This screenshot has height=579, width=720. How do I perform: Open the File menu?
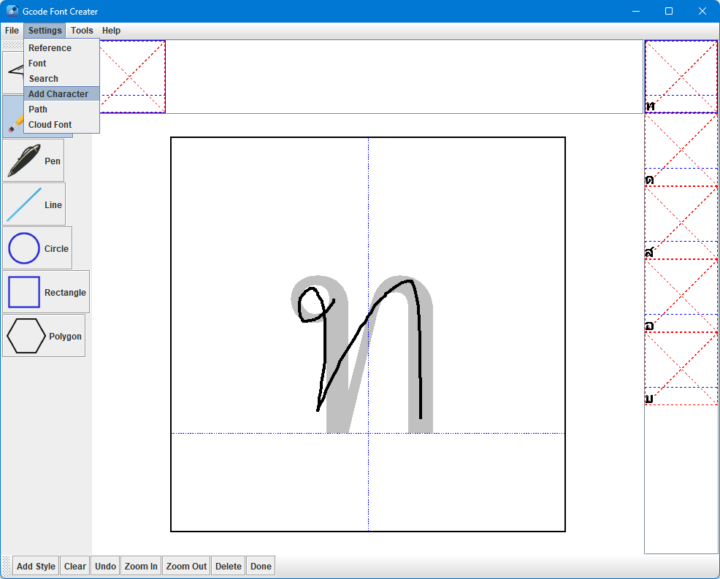point(11,30)
